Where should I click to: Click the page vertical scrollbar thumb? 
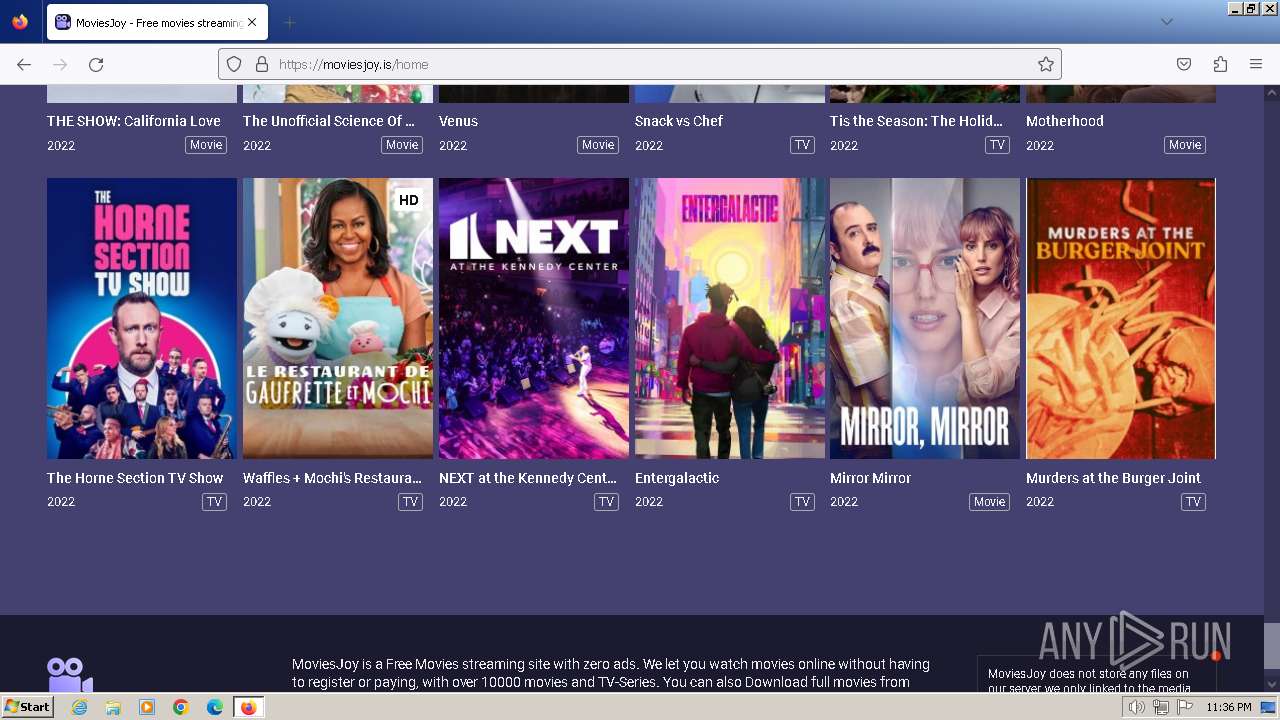coord(1271,645)
